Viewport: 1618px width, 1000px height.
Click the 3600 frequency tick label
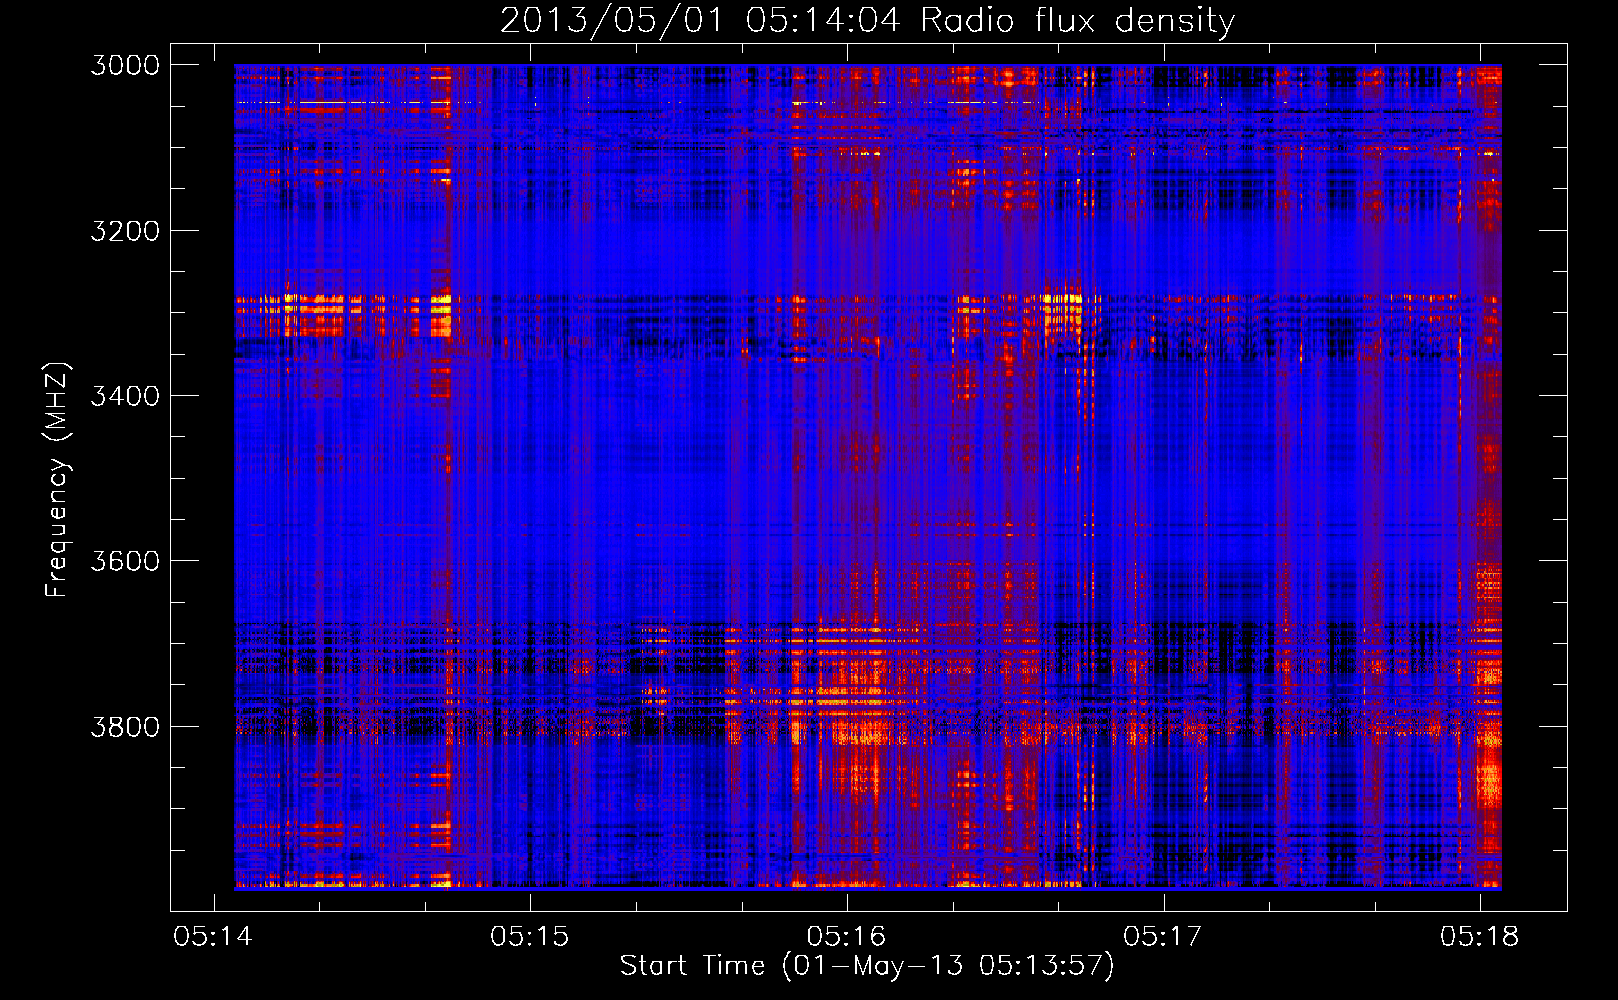(125, 561)
